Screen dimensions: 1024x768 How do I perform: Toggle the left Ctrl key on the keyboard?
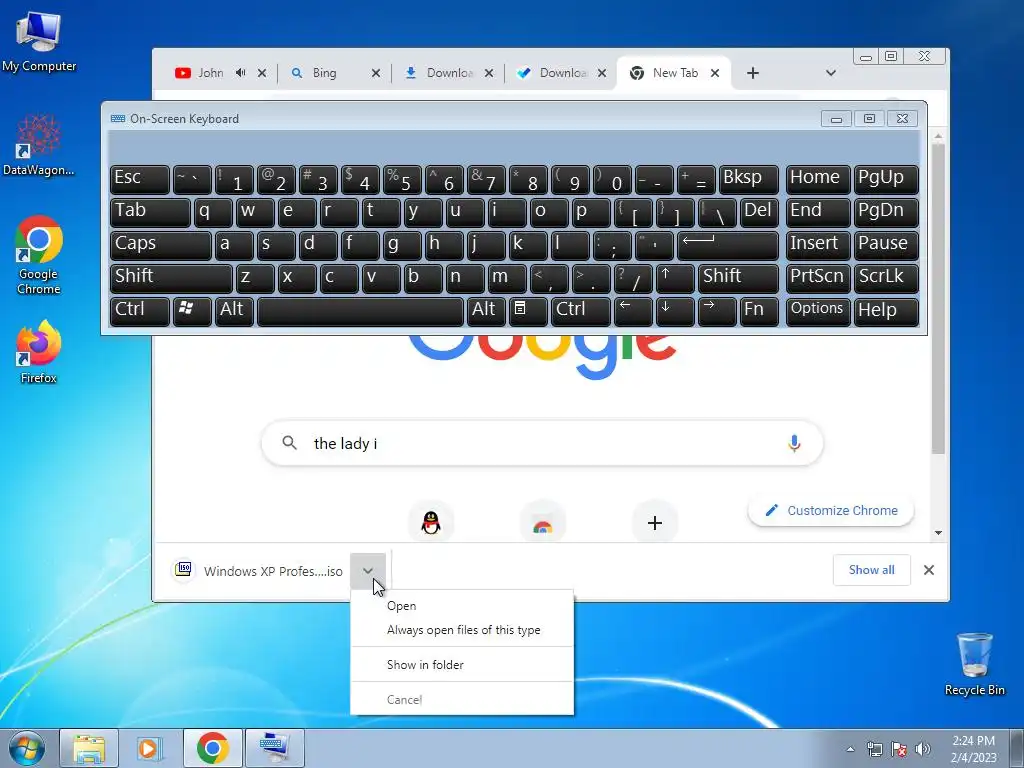click(140, 310)
